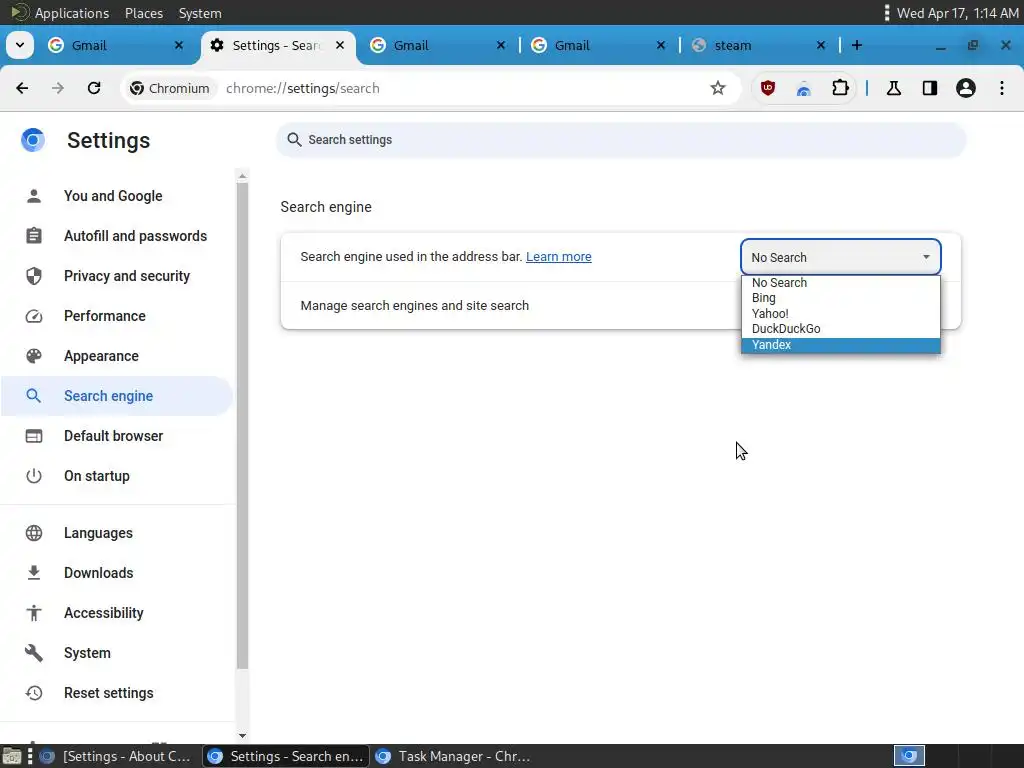This screenshot has height=768, width=1024.
Task: Click the sidebar scrollbar up arrow
Action: pyautogui.click(x=242, y=176)
